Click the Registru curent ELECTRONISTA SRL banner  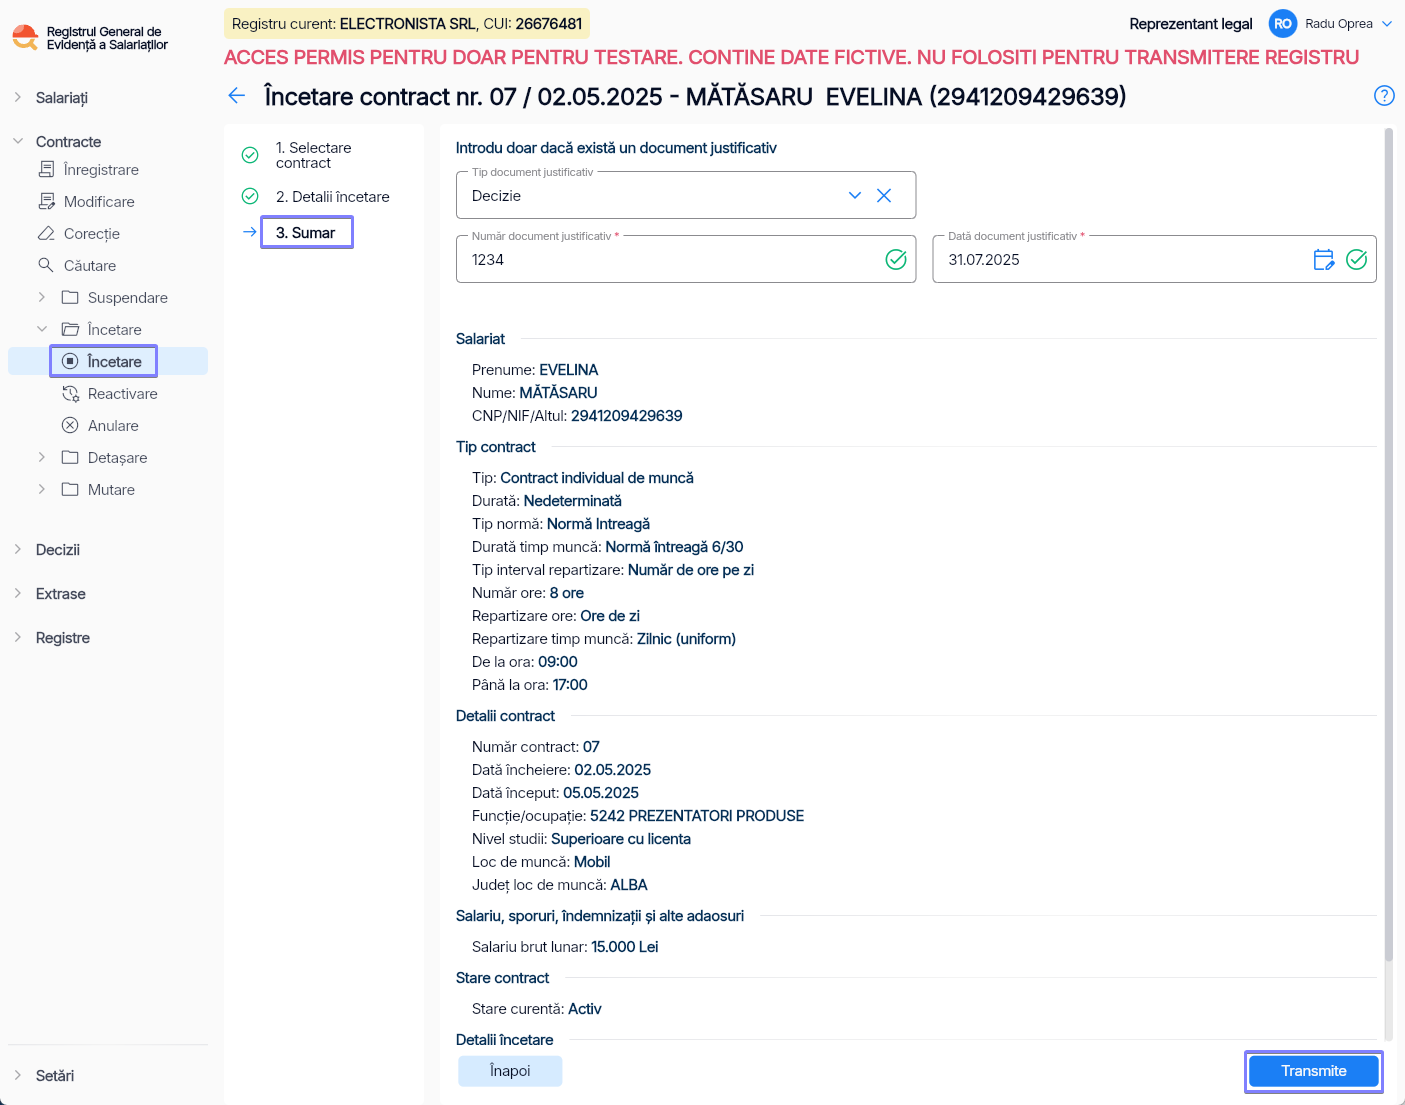tap(407, 24)
